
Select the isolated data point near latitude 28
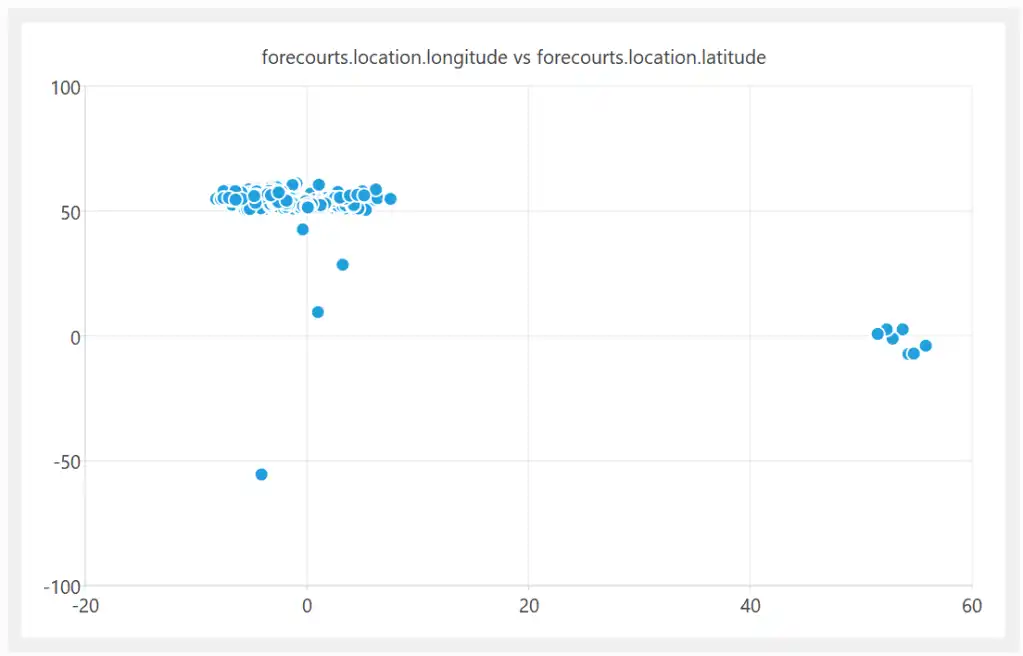click(342, 265)
